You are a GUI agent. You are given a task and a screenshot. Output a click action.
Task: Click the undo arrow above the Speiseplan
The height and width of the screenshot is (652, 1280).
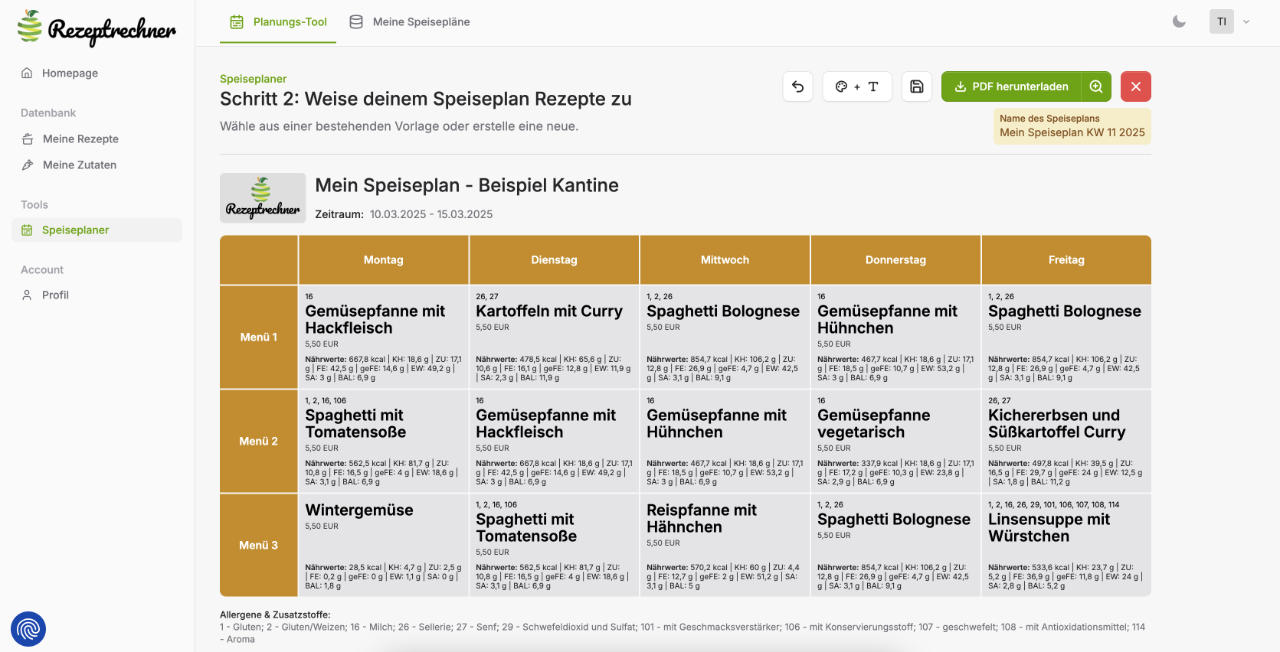[797, 87]
